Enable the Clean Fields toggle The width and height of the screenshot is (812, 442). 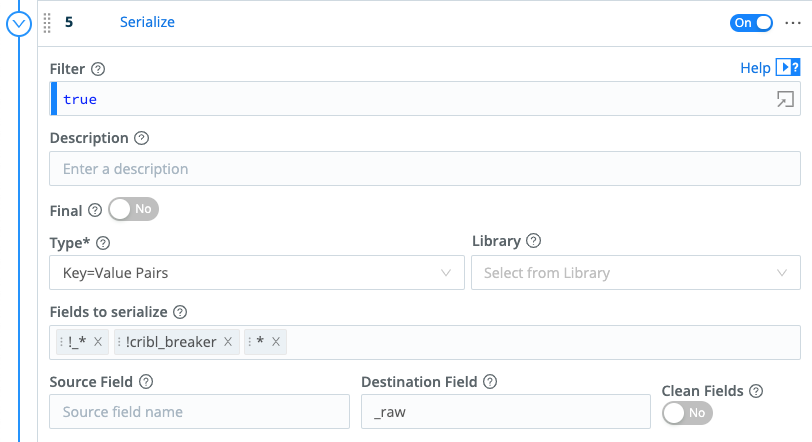[x=687, y=412]
